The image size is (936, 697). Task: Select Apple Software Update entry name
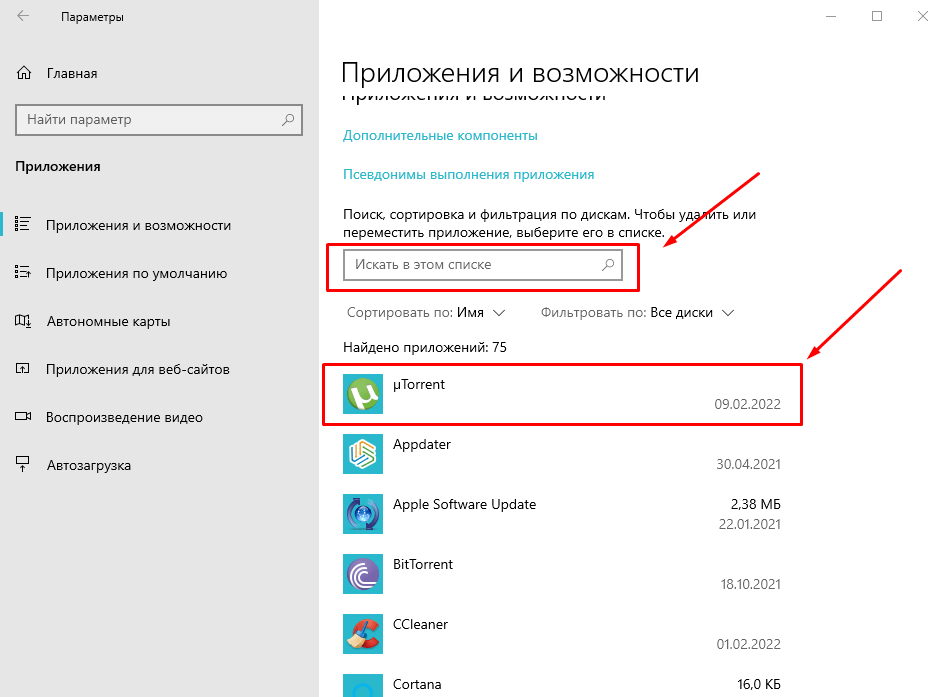click(x=464, y=504)
